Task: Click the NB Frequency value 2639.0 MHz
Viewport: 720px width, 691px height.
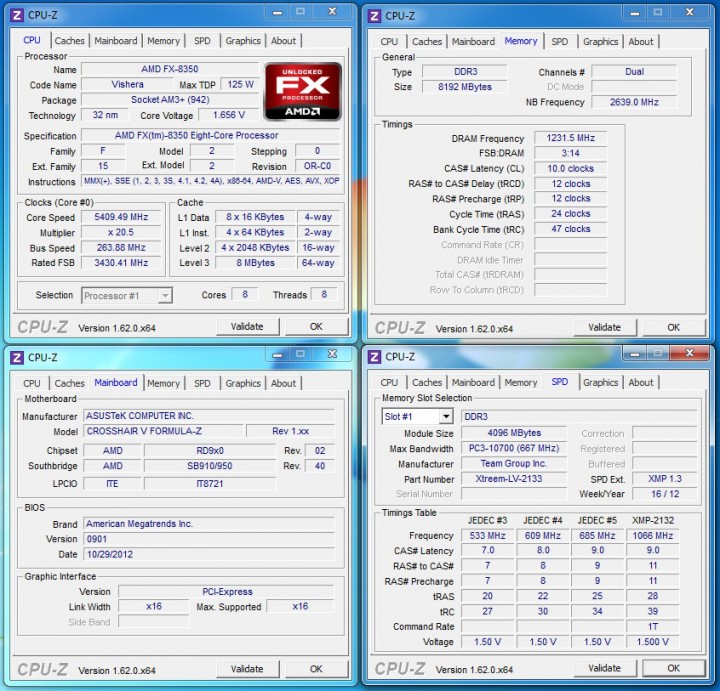Action: coord(634,102)
